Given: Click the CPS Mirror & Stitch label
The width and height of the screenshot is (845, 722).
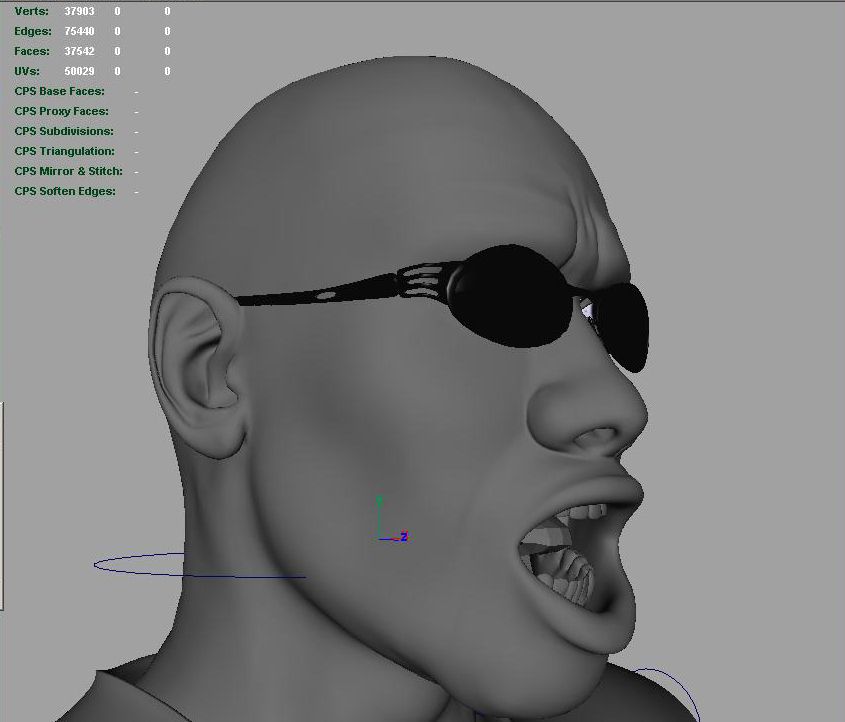Looking at the screenshot, I should tap(68, 171).
